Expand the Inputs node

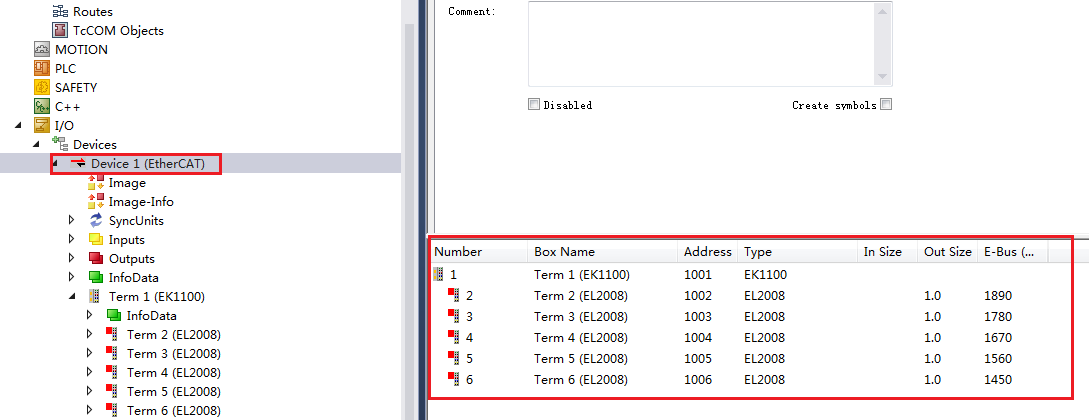point(72,240)
